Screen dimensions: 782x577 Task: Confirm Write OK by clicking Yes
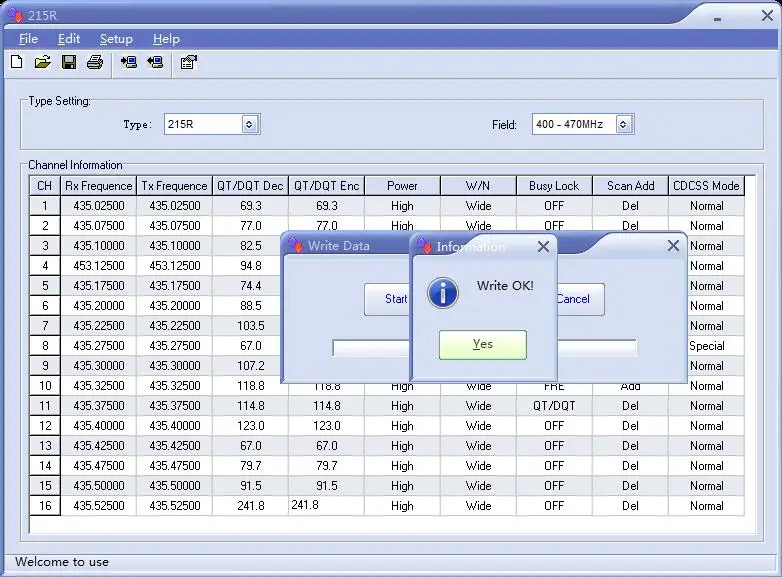pyautogui.click(x=483, y=344)
